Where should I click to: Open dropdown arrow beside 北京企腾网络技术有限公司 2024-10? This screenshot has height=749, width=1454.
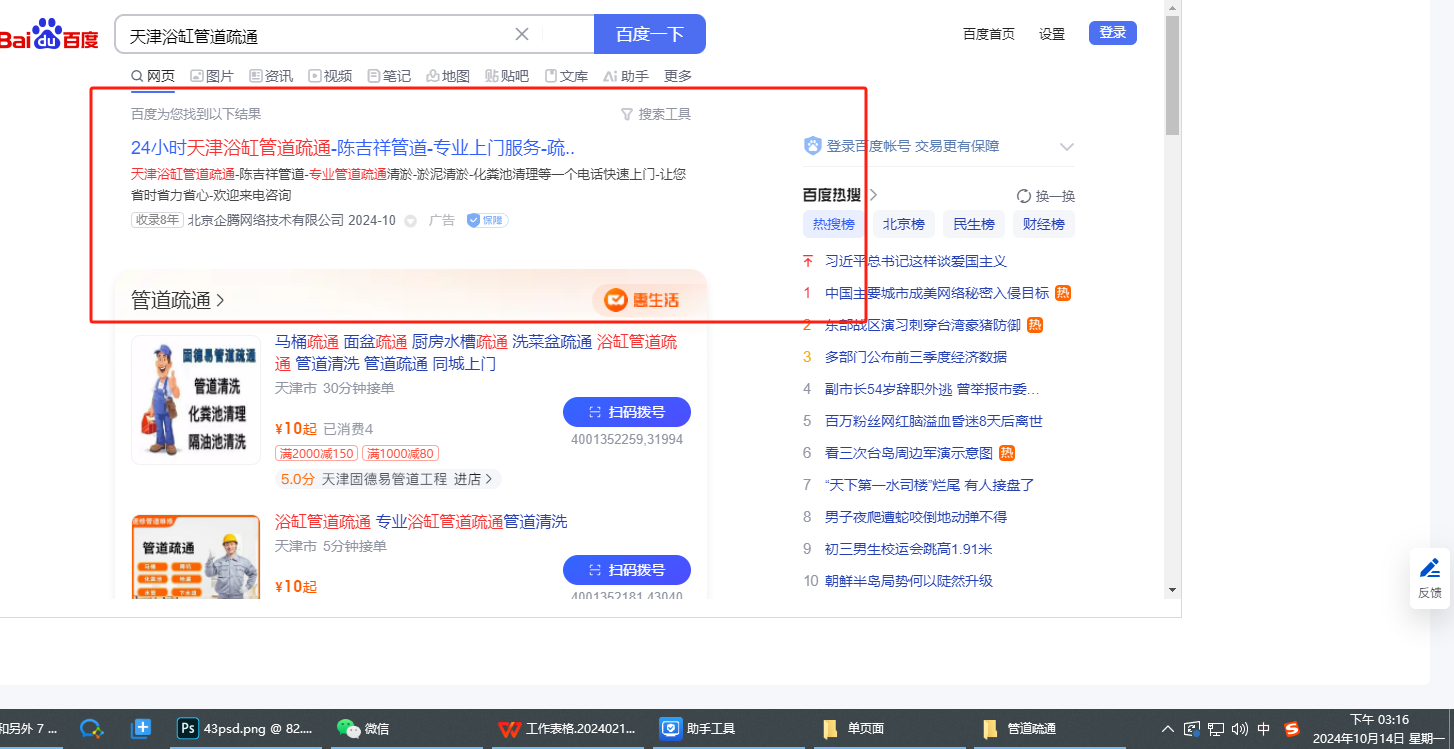[410, 221]
